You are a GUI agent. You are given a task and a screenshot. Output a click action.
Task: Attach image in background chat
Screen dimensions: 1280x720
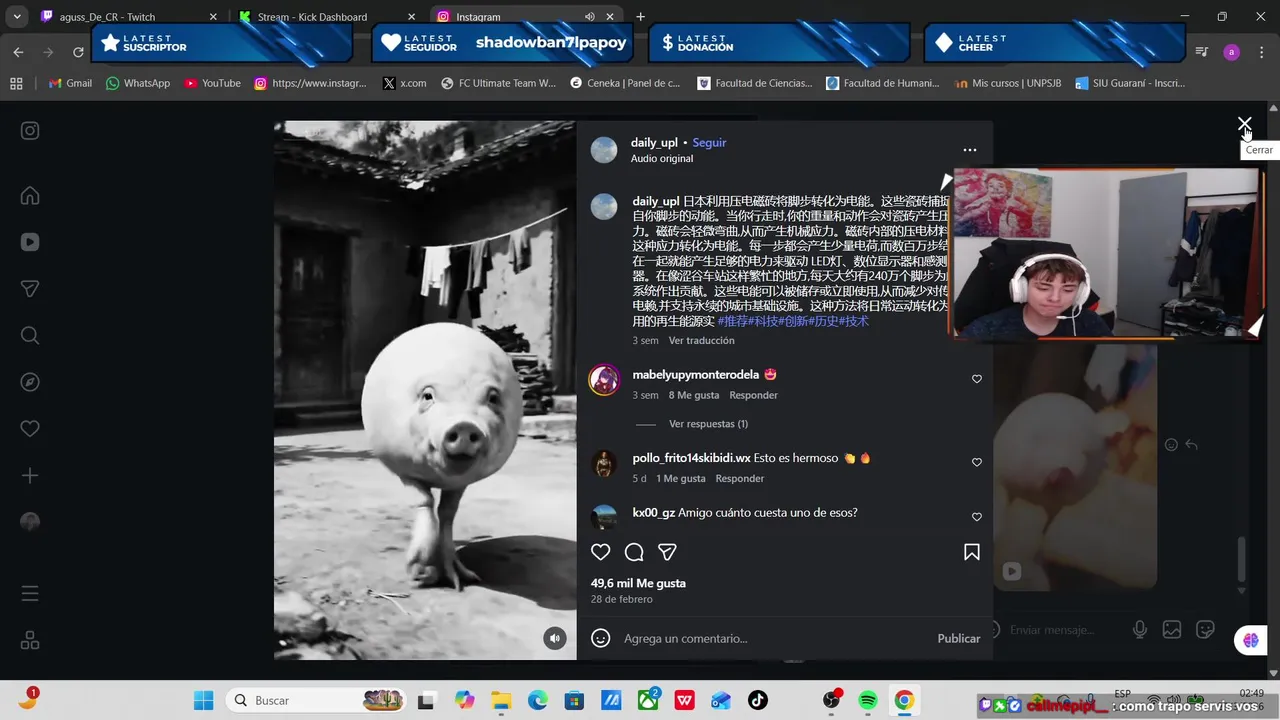click(x=1172, y=630)
